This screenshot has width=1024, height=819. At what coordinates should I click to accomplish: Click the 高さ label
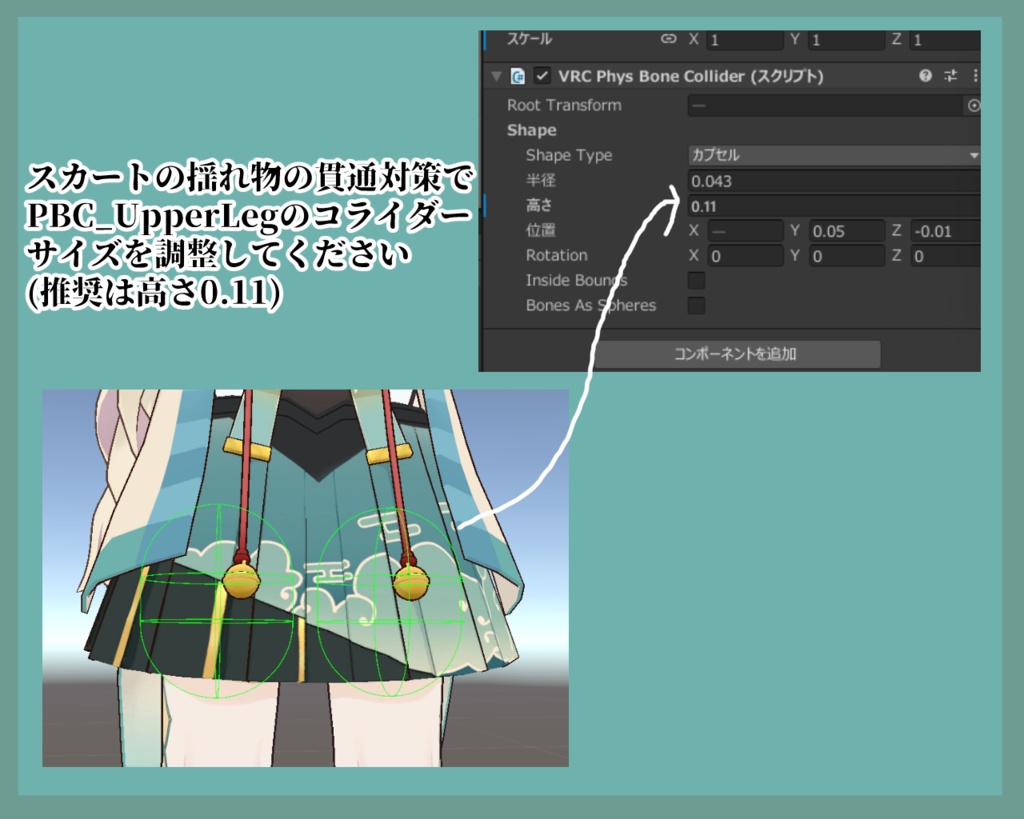[539, 205]
